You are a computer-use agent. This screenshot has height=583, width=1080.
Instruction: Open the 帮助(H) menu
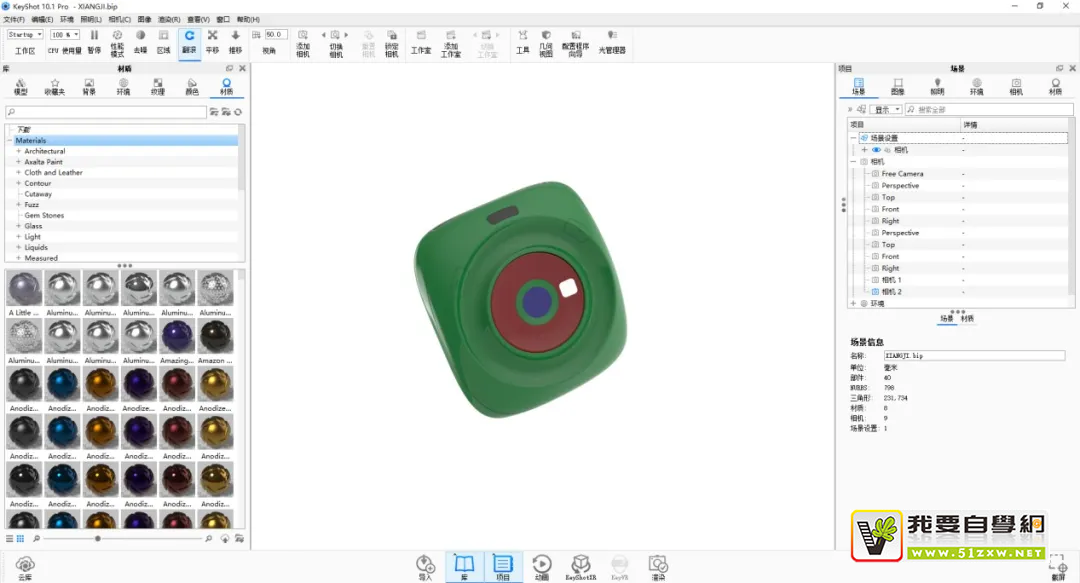[x=248, y=19]
